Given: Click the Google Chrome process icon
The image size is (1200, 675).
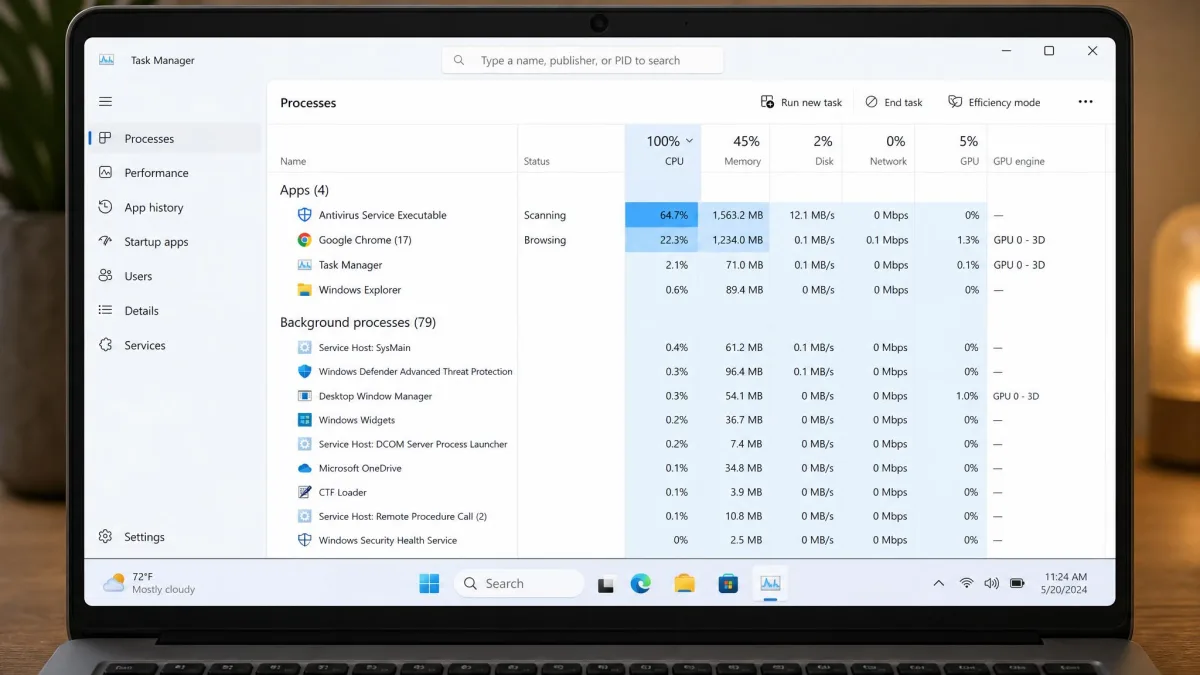Looking at the screenshot, I should 305,240.
